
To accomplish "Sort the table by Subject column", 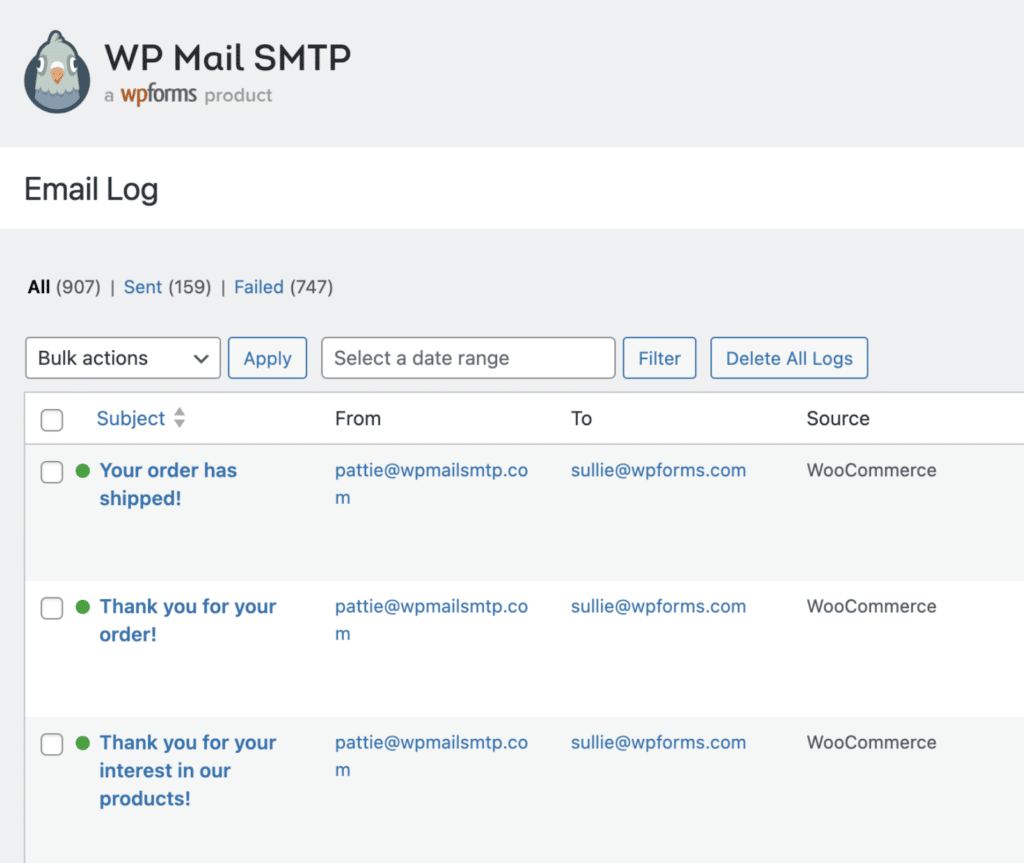I will 131,418.
